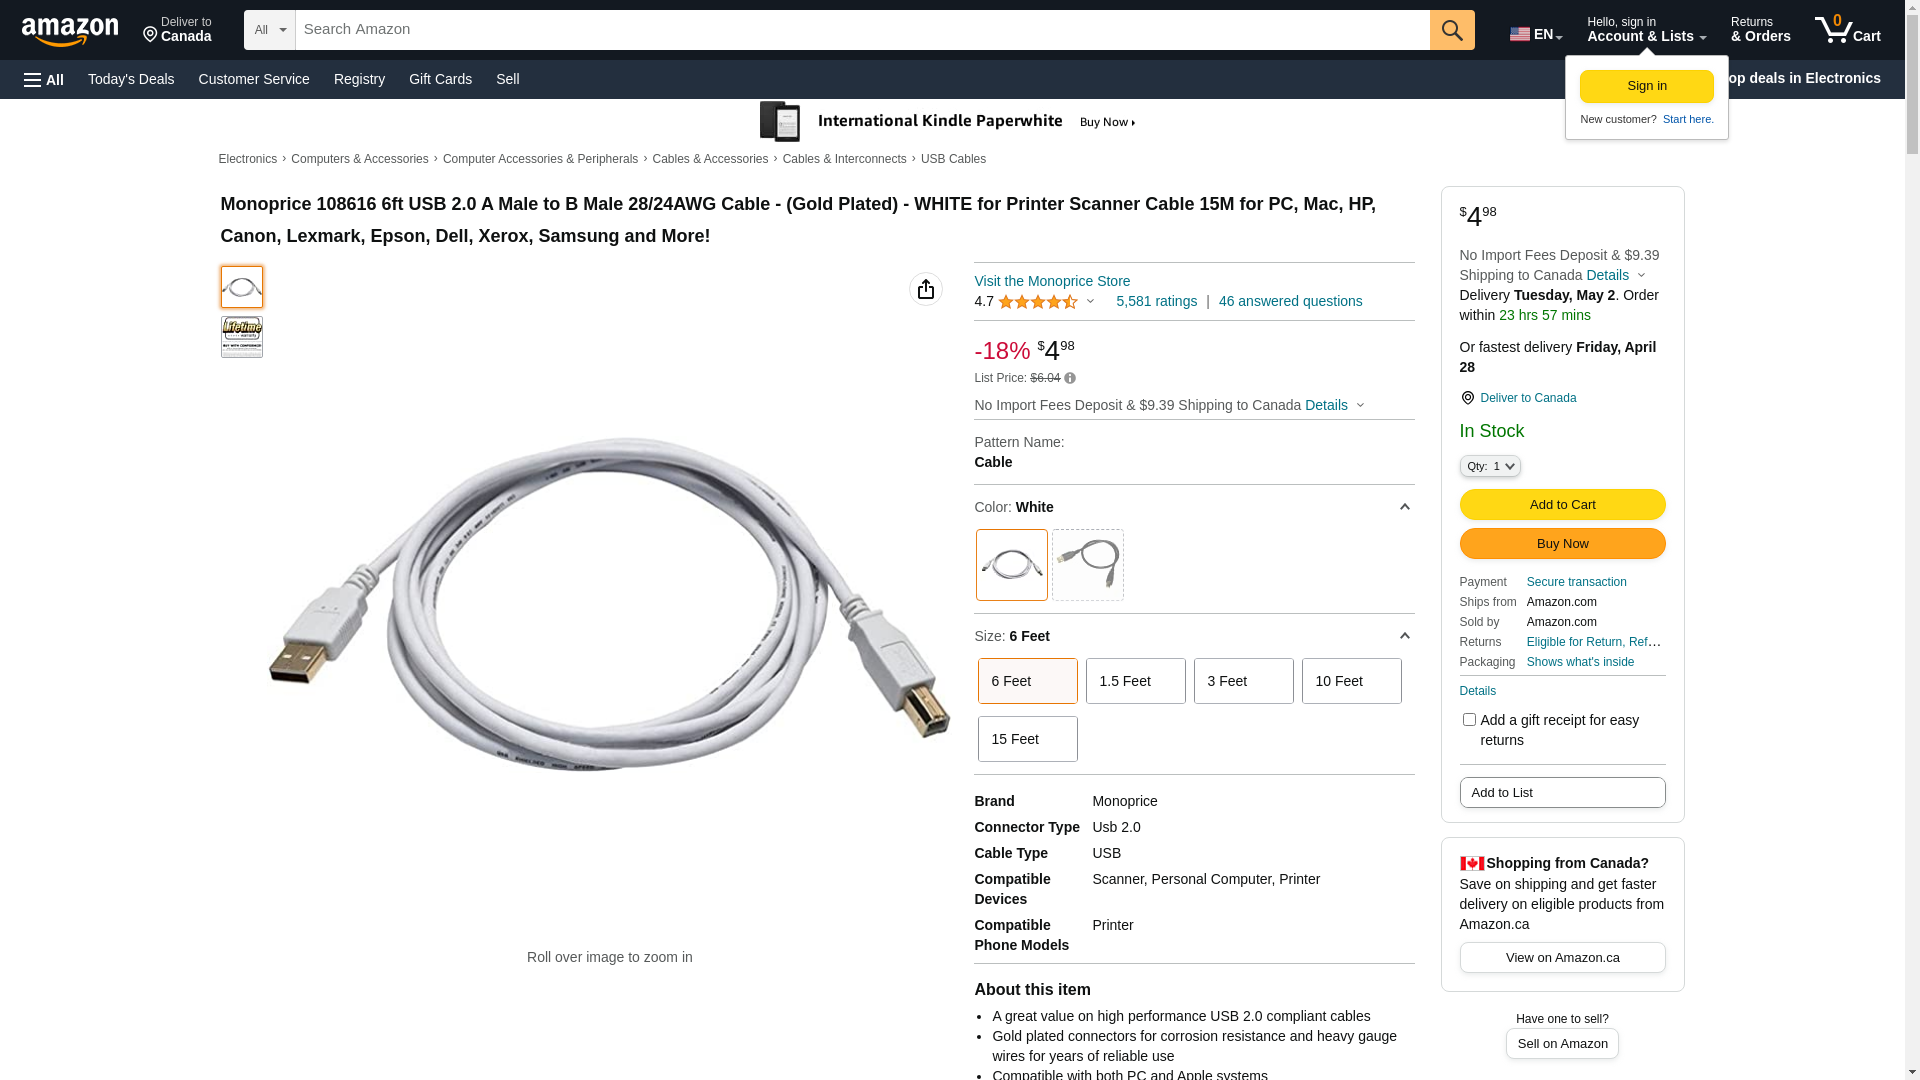This screenshot has width=1920, height=1080.
Task: Open the shopping cart
Action: tap(1847, 30)
